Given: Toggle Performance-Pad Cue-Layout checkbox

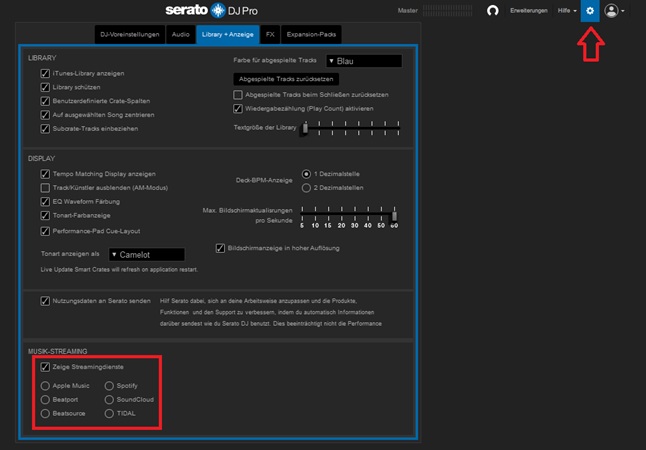Looking at the screenshot, I should tap(45, 231).
